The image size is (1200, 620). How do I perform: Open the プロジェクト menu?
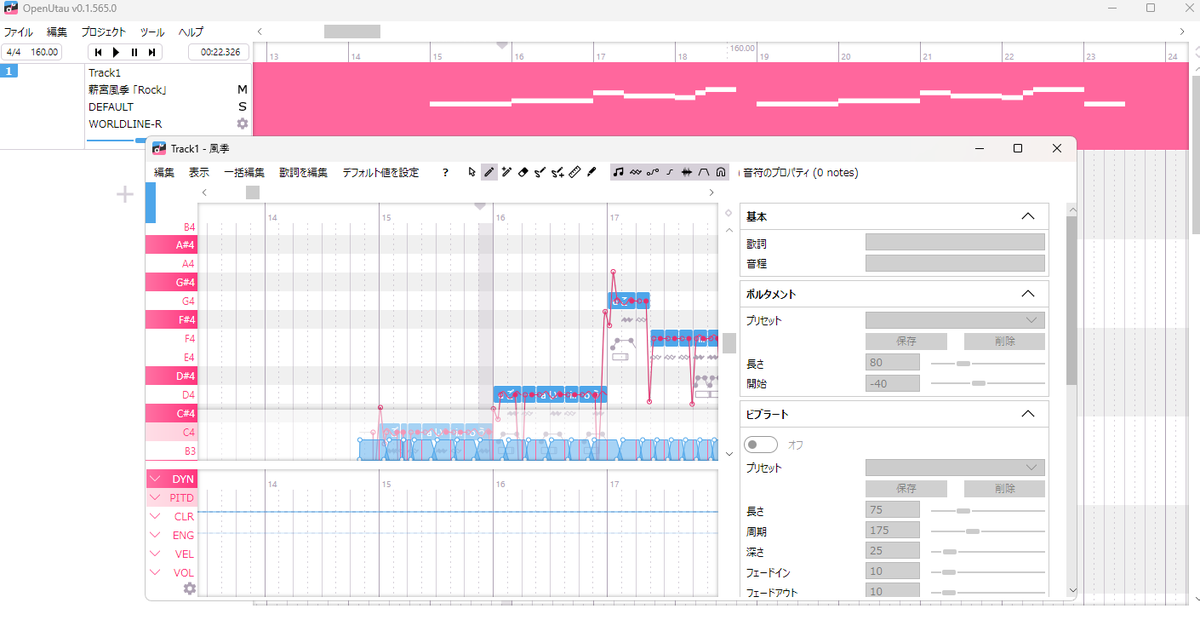[103, 32]
